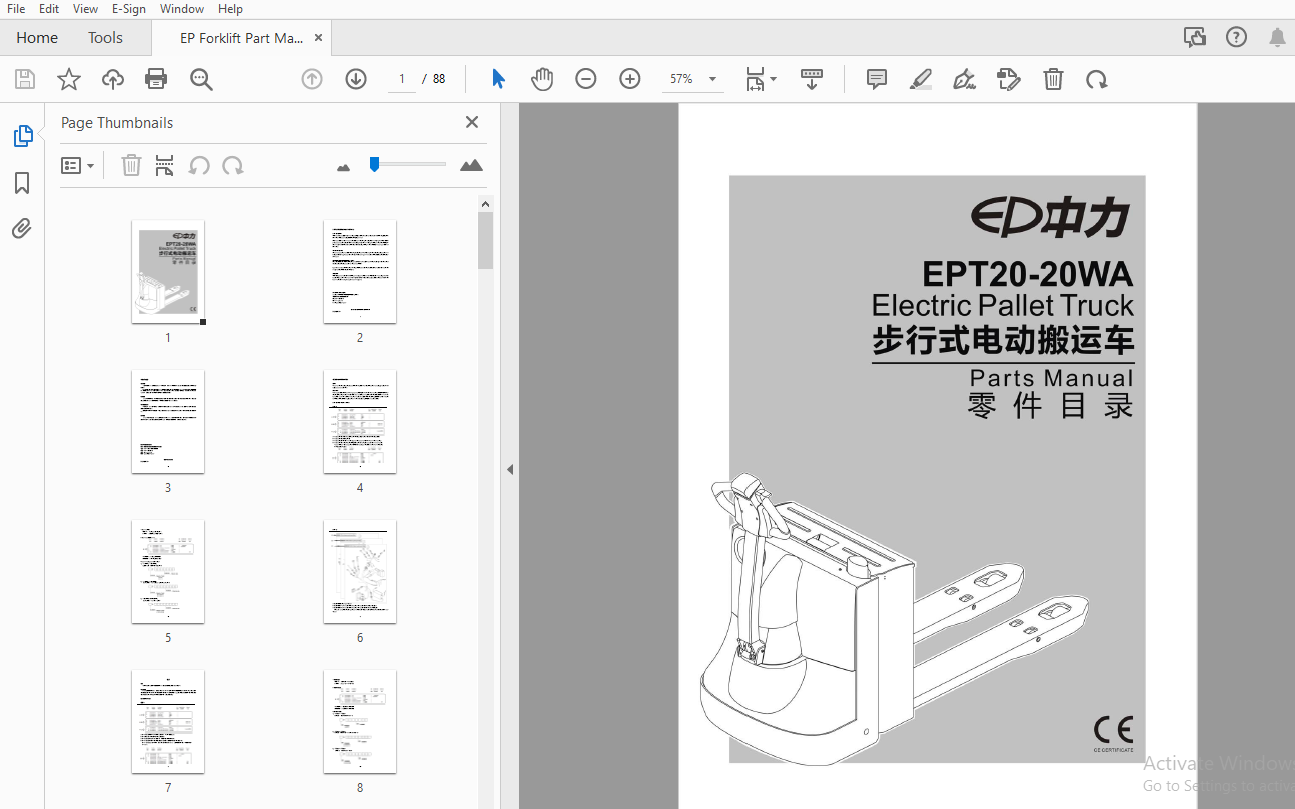This screenshot has height=809, width=1295.
Task: Click the thumbnail size slider handle
Action: click(374, 164)
